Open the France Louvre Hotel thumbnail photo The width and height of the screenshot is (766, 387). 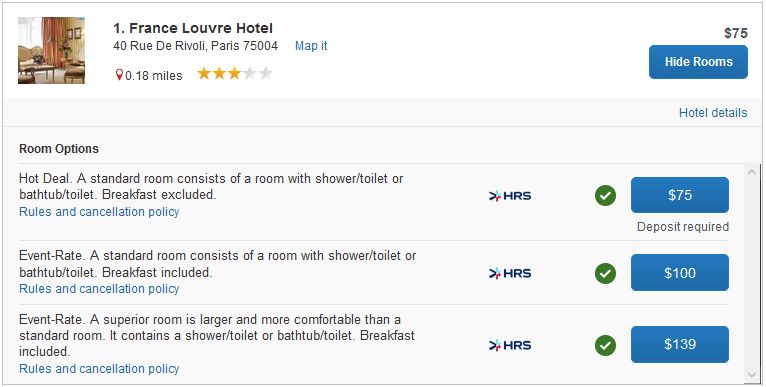pos(51,50)
